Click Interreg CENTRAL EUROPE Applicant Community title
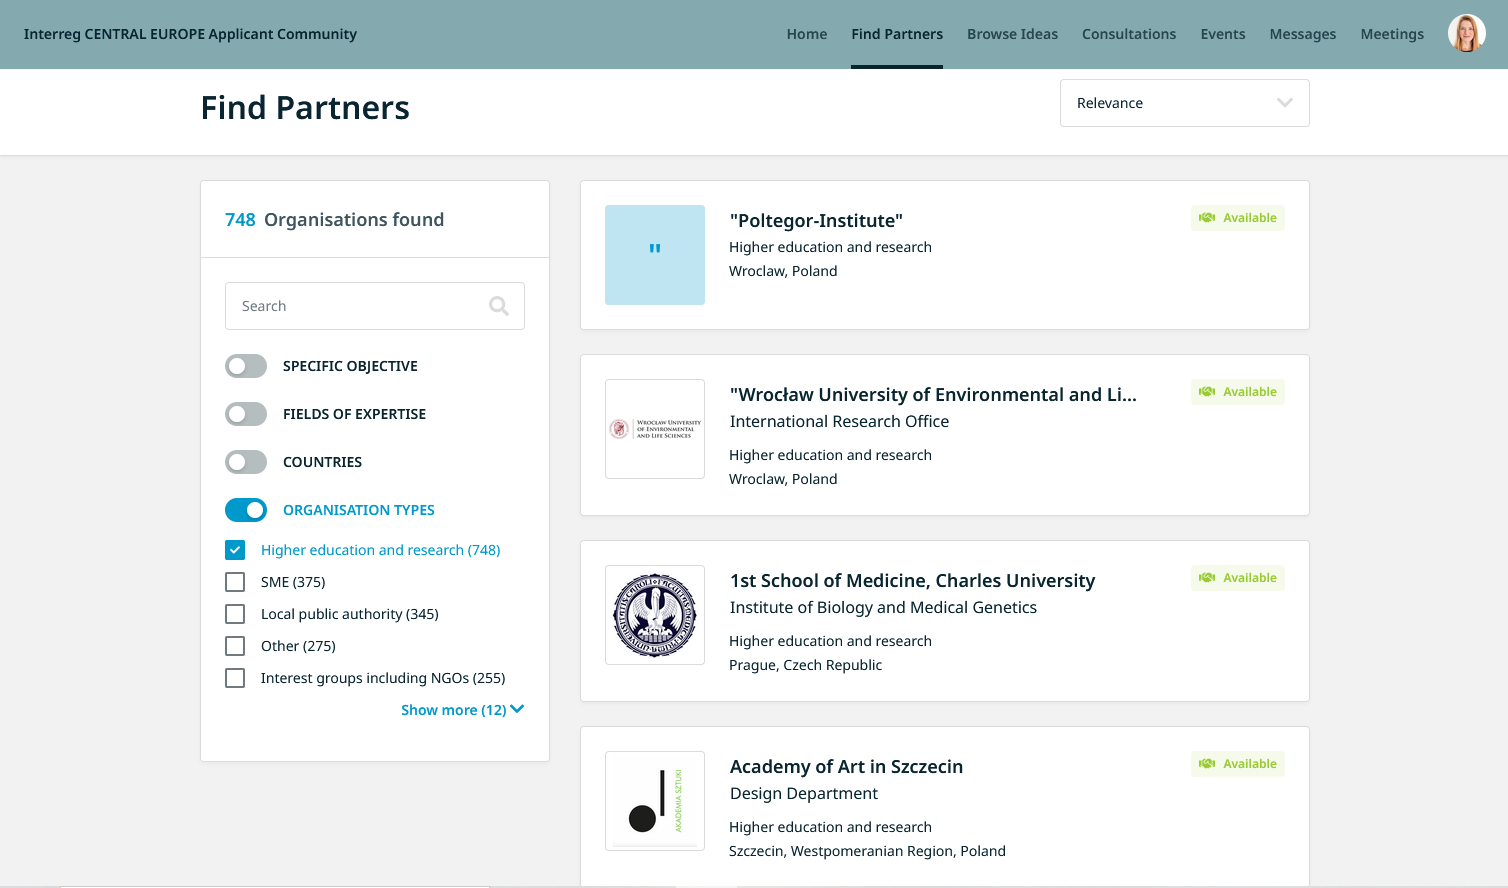1508x888 pixels. click(x=190, y=34)
